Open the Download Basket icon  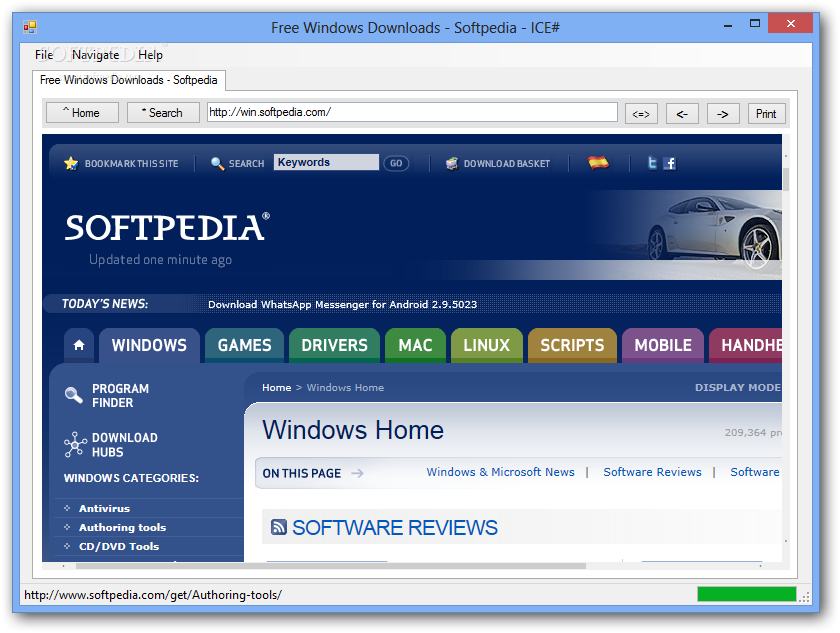(x=452, y=163)
